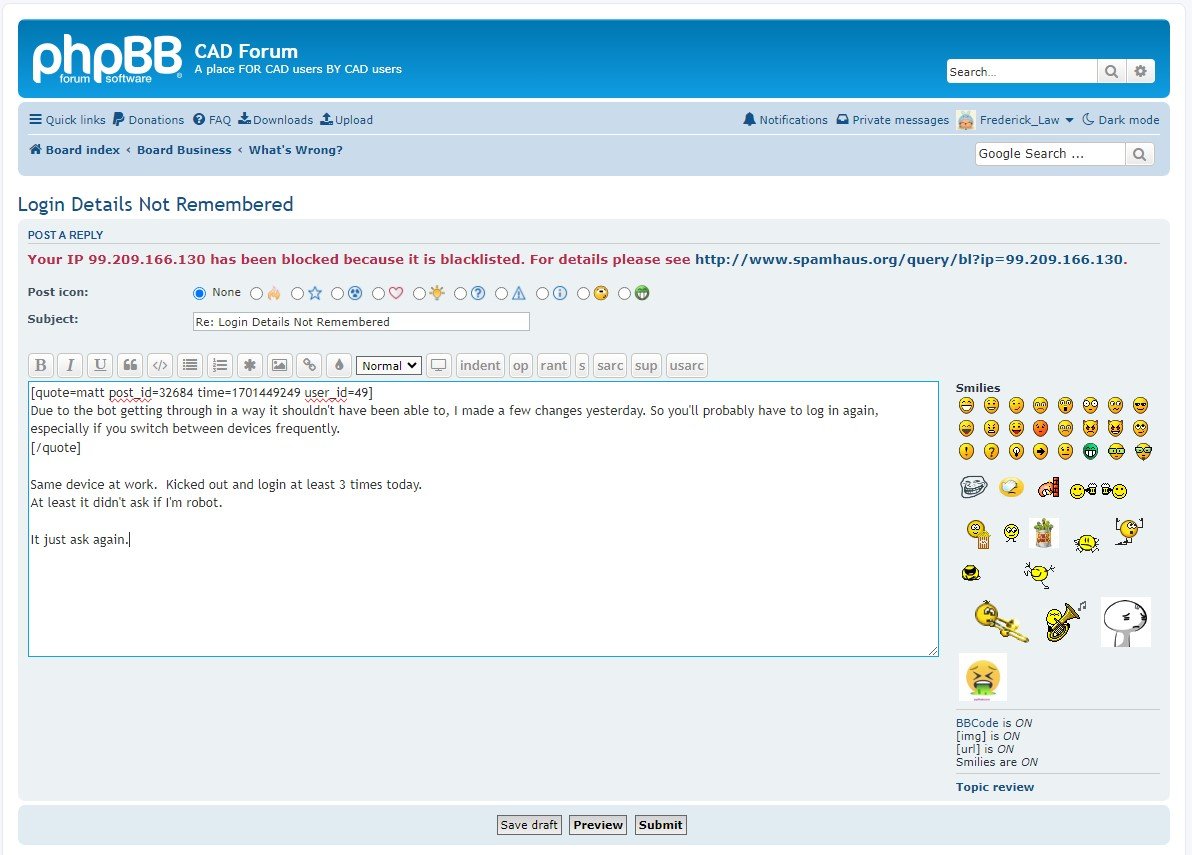Click the advanced search gear icon
The image size is (1192, 855).
[x=1140, y=71]
